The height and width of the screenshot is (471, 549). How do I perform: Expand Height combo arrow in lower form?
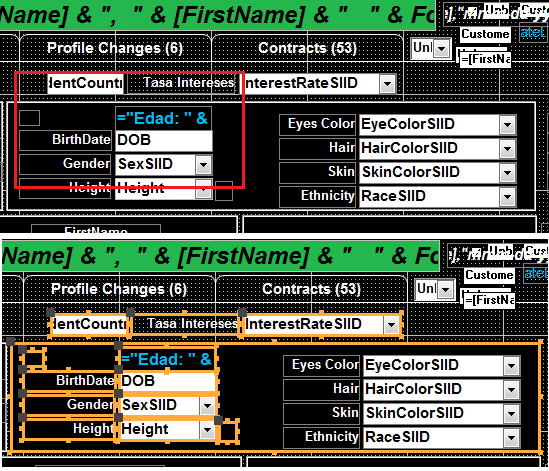(208, 429)
